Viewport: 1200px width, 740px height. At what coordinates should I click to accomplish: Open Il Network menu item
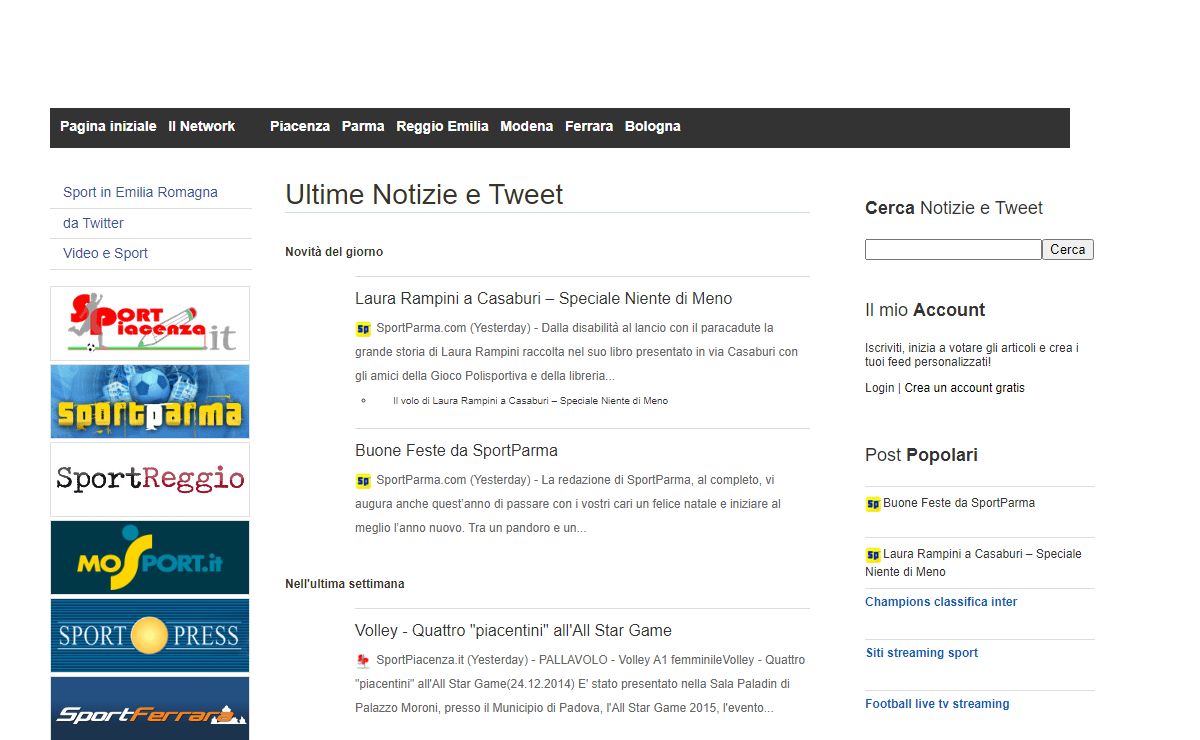pyautogui.click(x=201, y=126)
